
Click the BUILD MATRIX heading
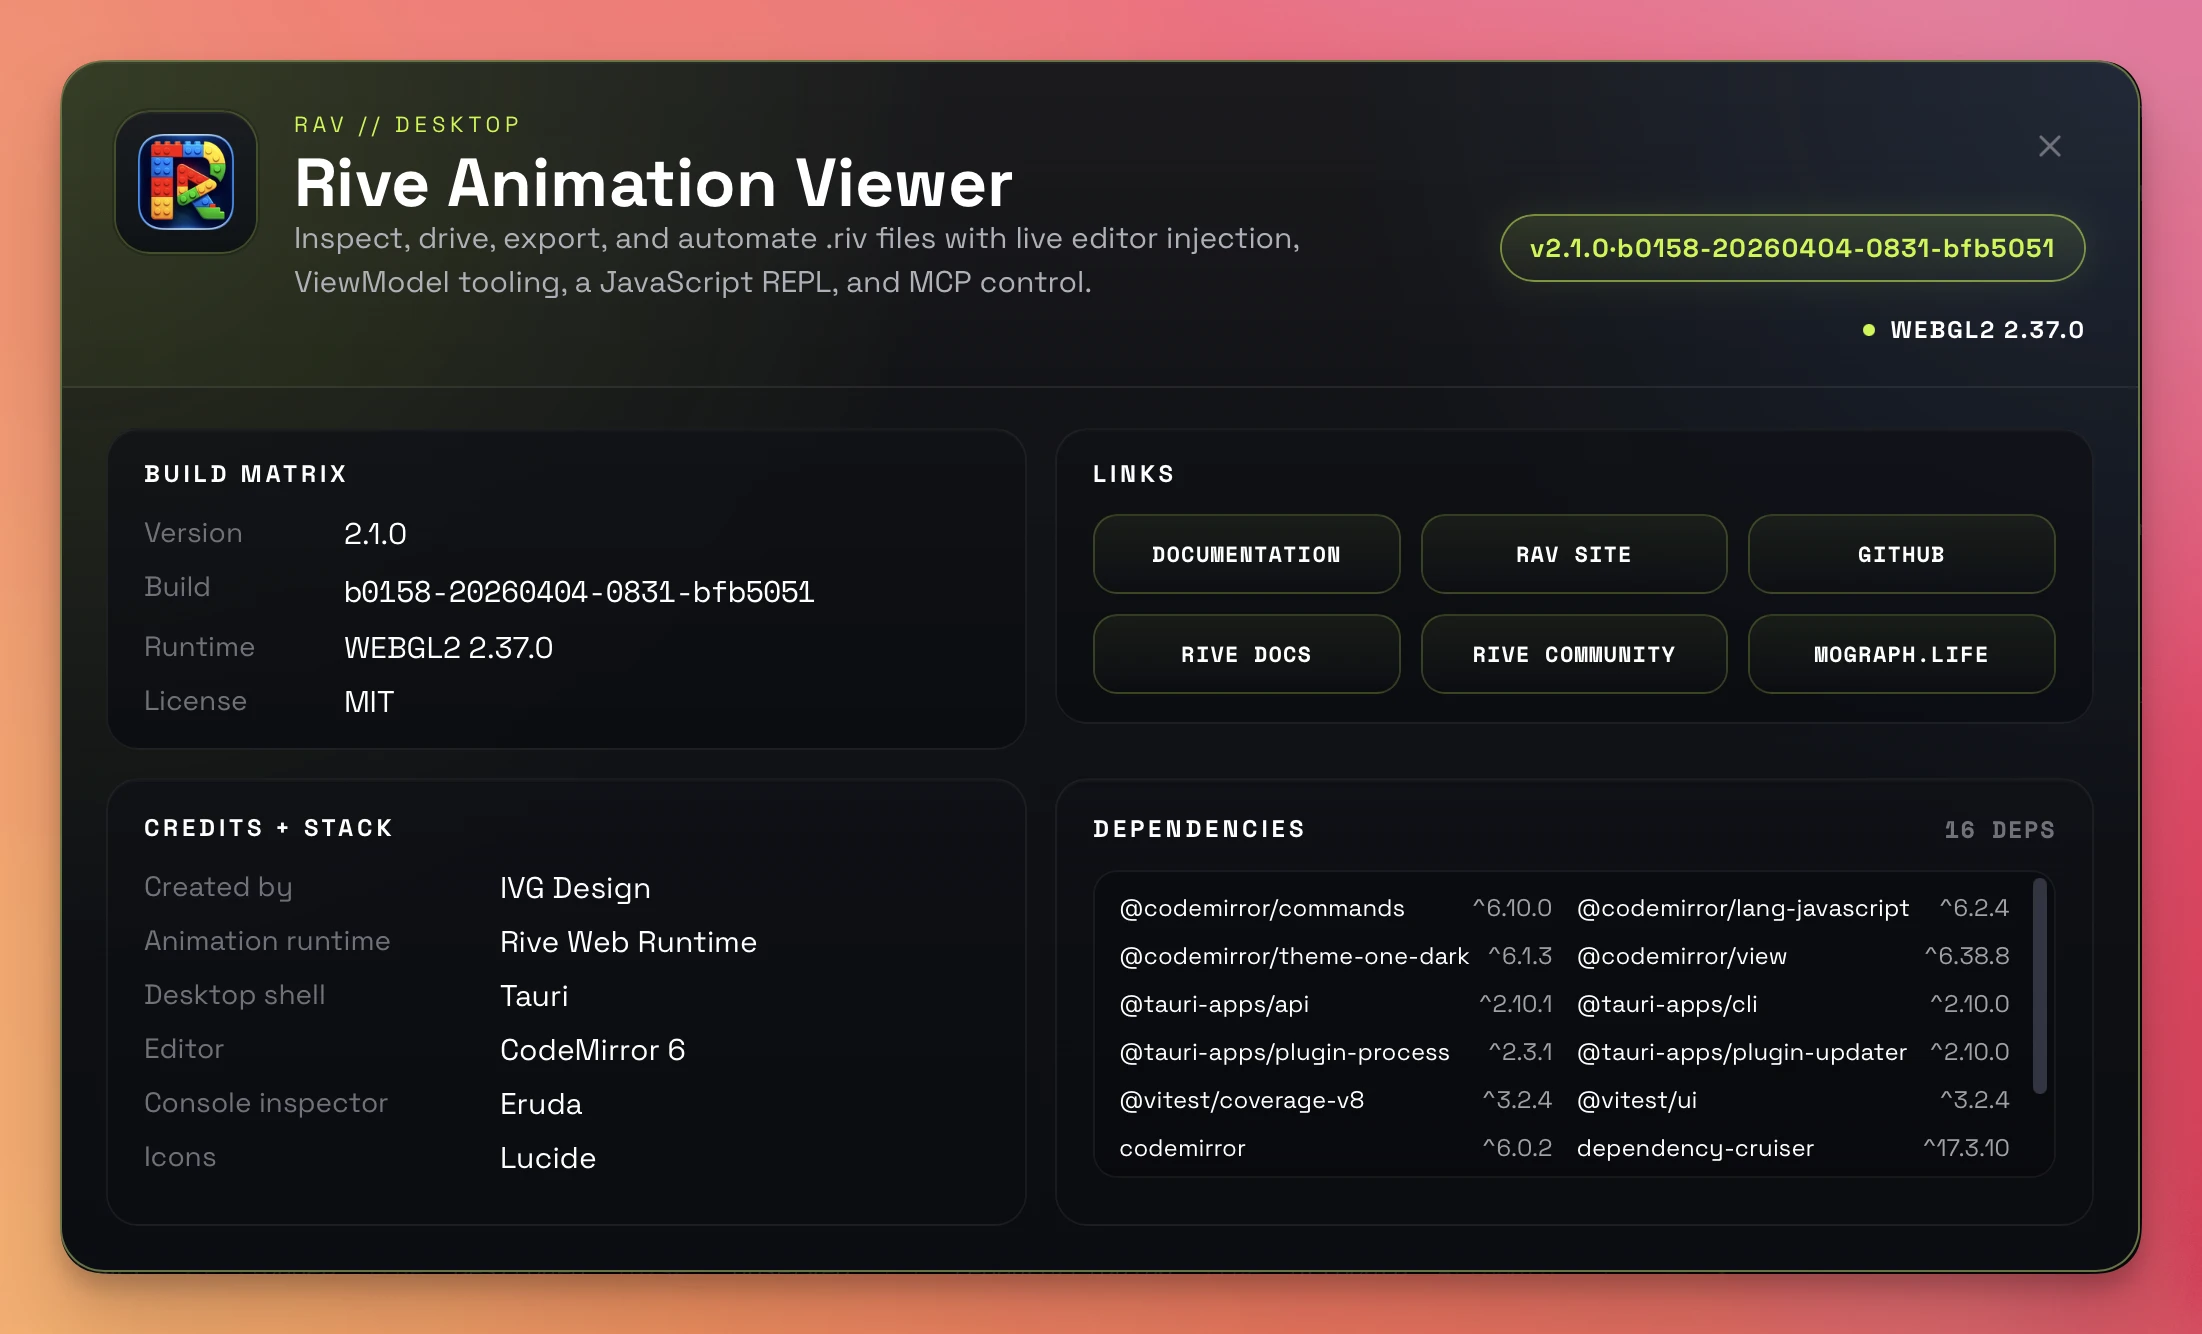245,474
